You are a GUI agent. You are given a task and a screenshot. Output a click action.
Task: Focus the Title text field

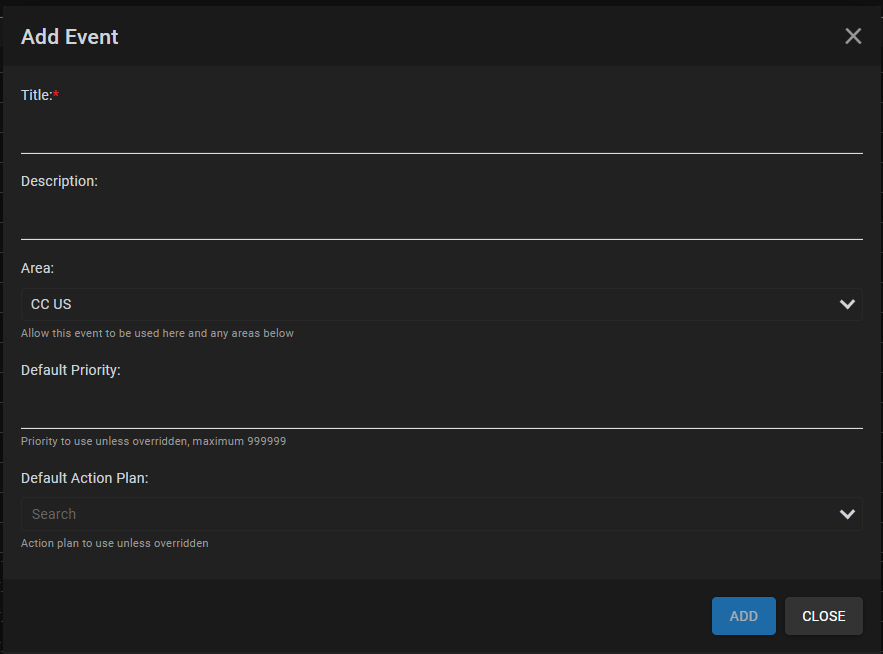[442, 134]
